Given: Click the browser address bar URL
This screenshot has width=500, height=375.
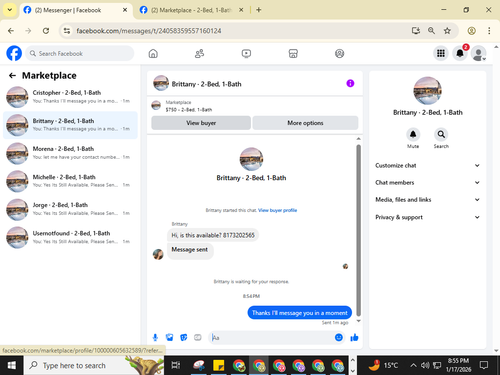Looking at the screenshot, I should pyautogui.click(x=149, y=31).
